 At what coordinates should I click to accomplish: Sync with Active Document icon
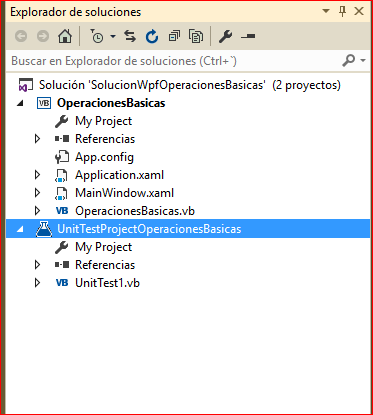(x=130, y=36)
